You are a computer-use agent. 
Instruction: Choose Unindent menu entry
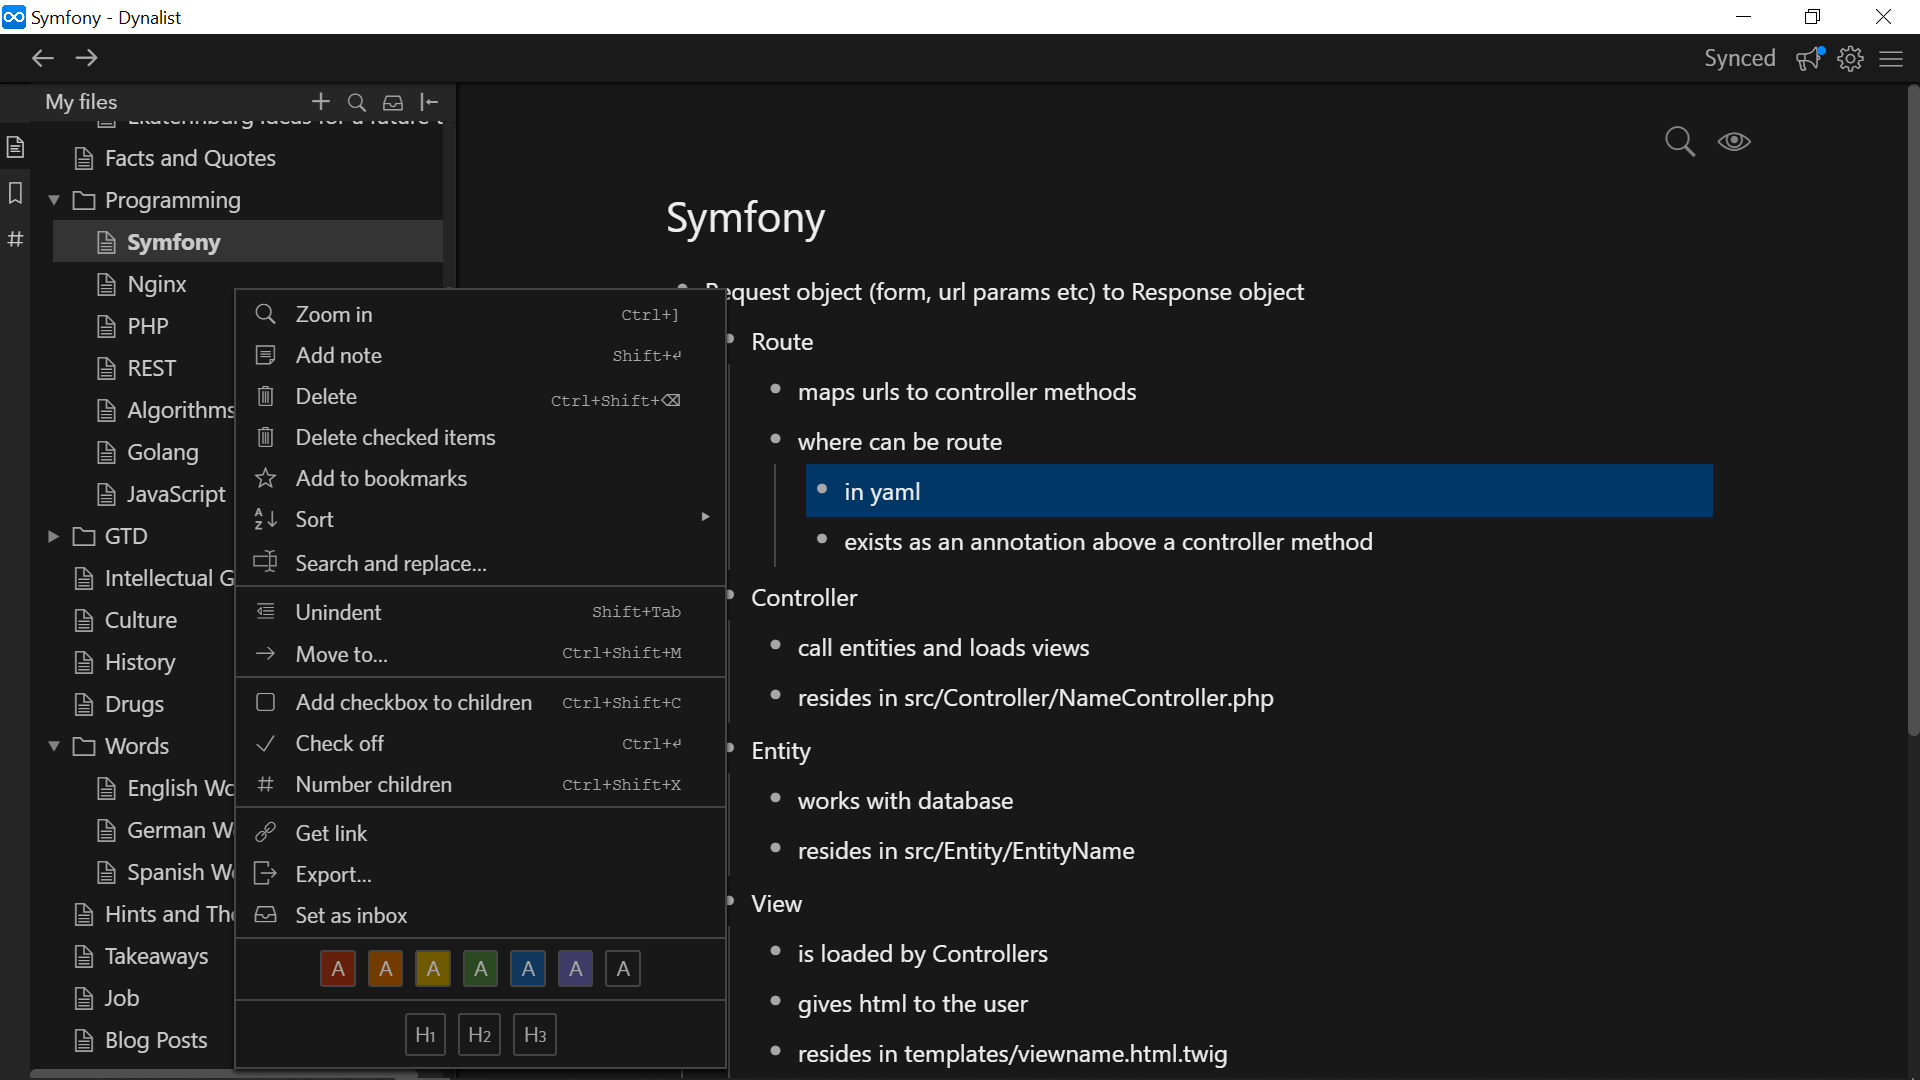480,612
